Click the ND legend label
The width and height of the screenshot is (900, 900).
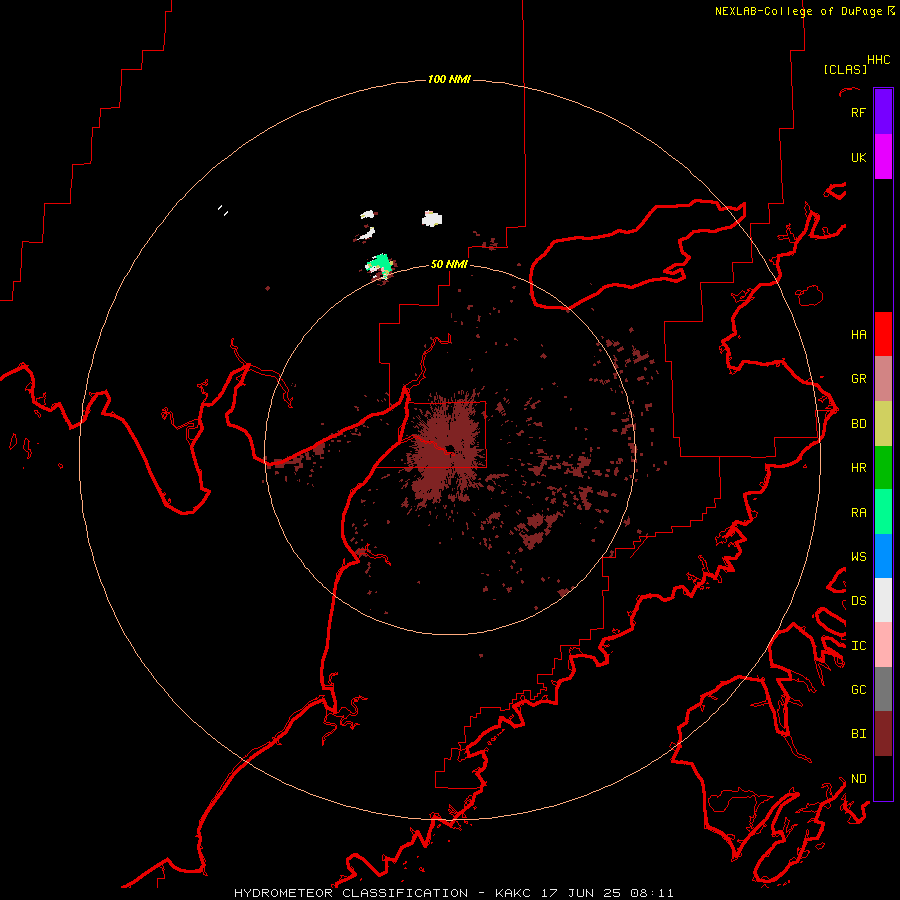[858, 778]
